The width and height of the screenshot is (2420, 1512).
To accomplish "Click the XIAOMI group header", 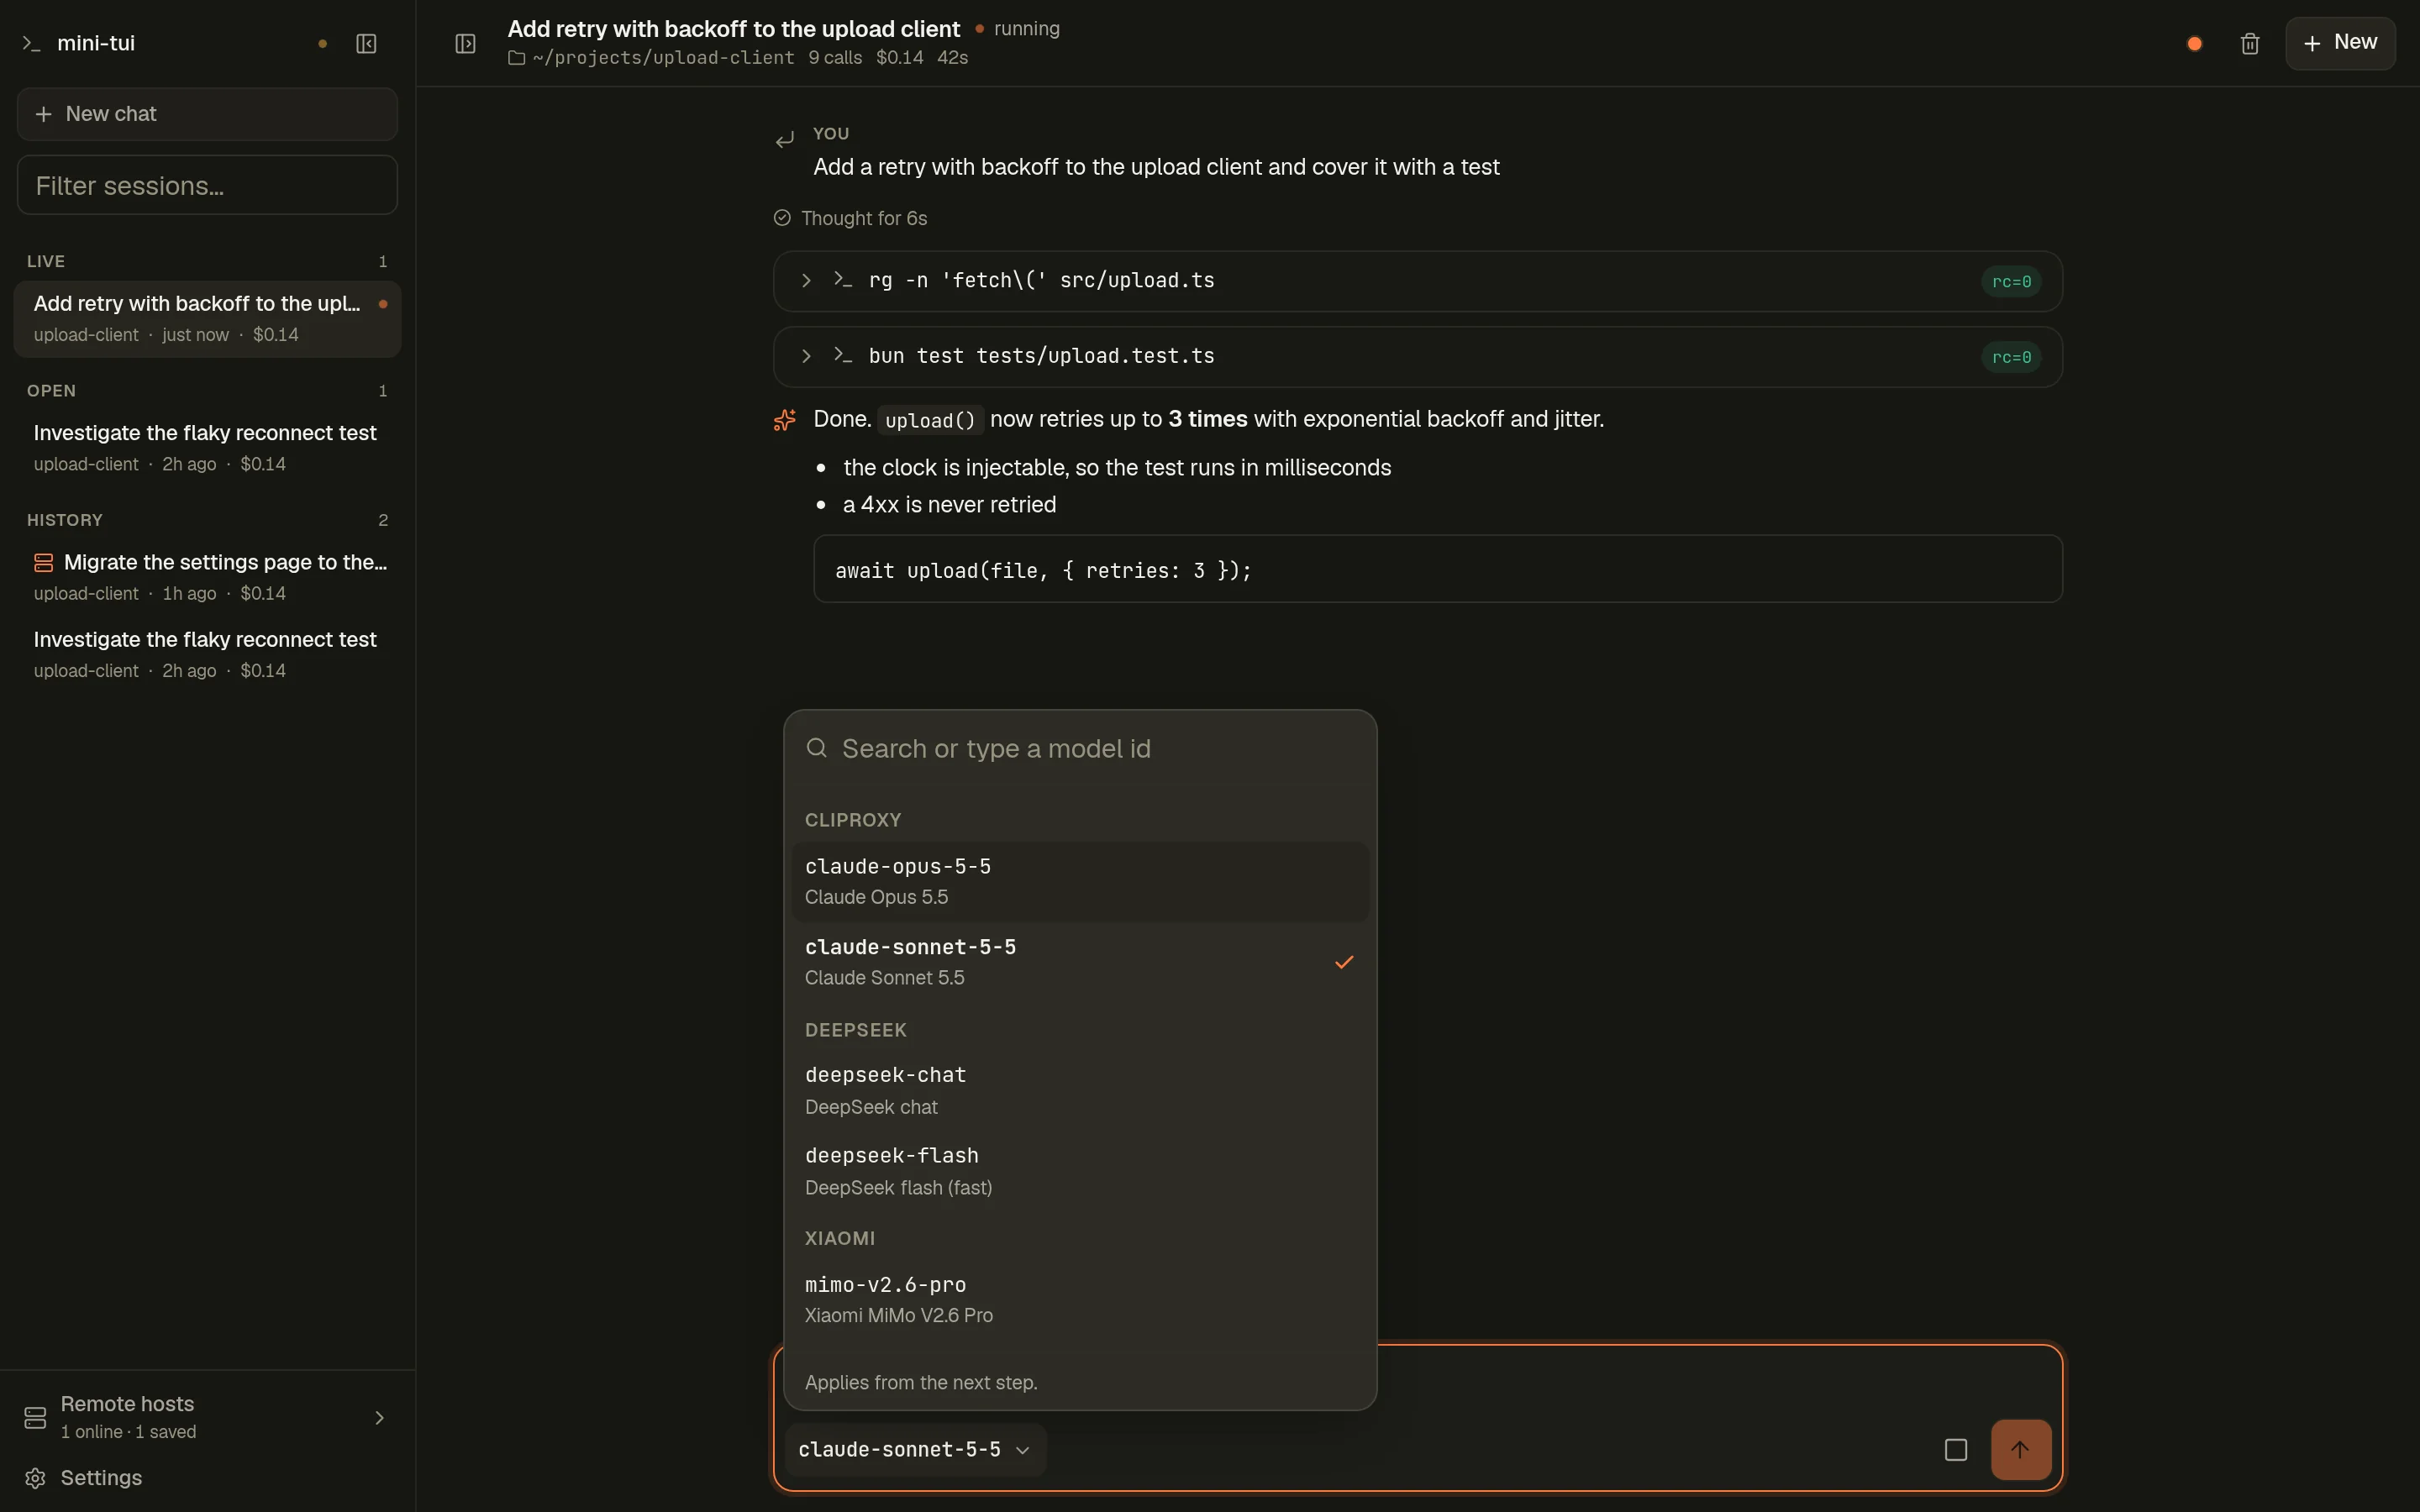I will click(840, 1238).
